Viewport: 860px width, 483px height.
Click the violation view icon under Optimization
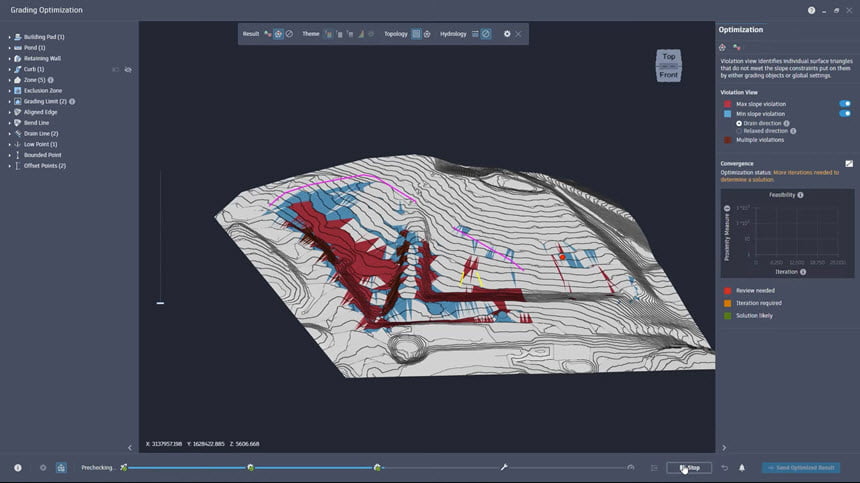point(722,48)
